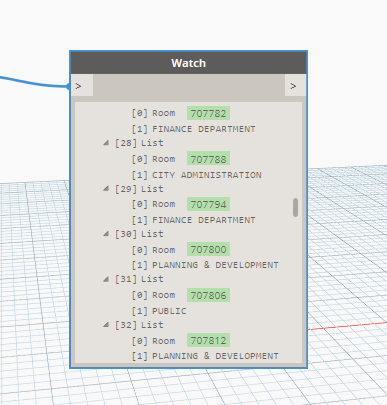Click the Room ID 707782 link
This screenshot has width=387, height=405.
coord(208,113)
